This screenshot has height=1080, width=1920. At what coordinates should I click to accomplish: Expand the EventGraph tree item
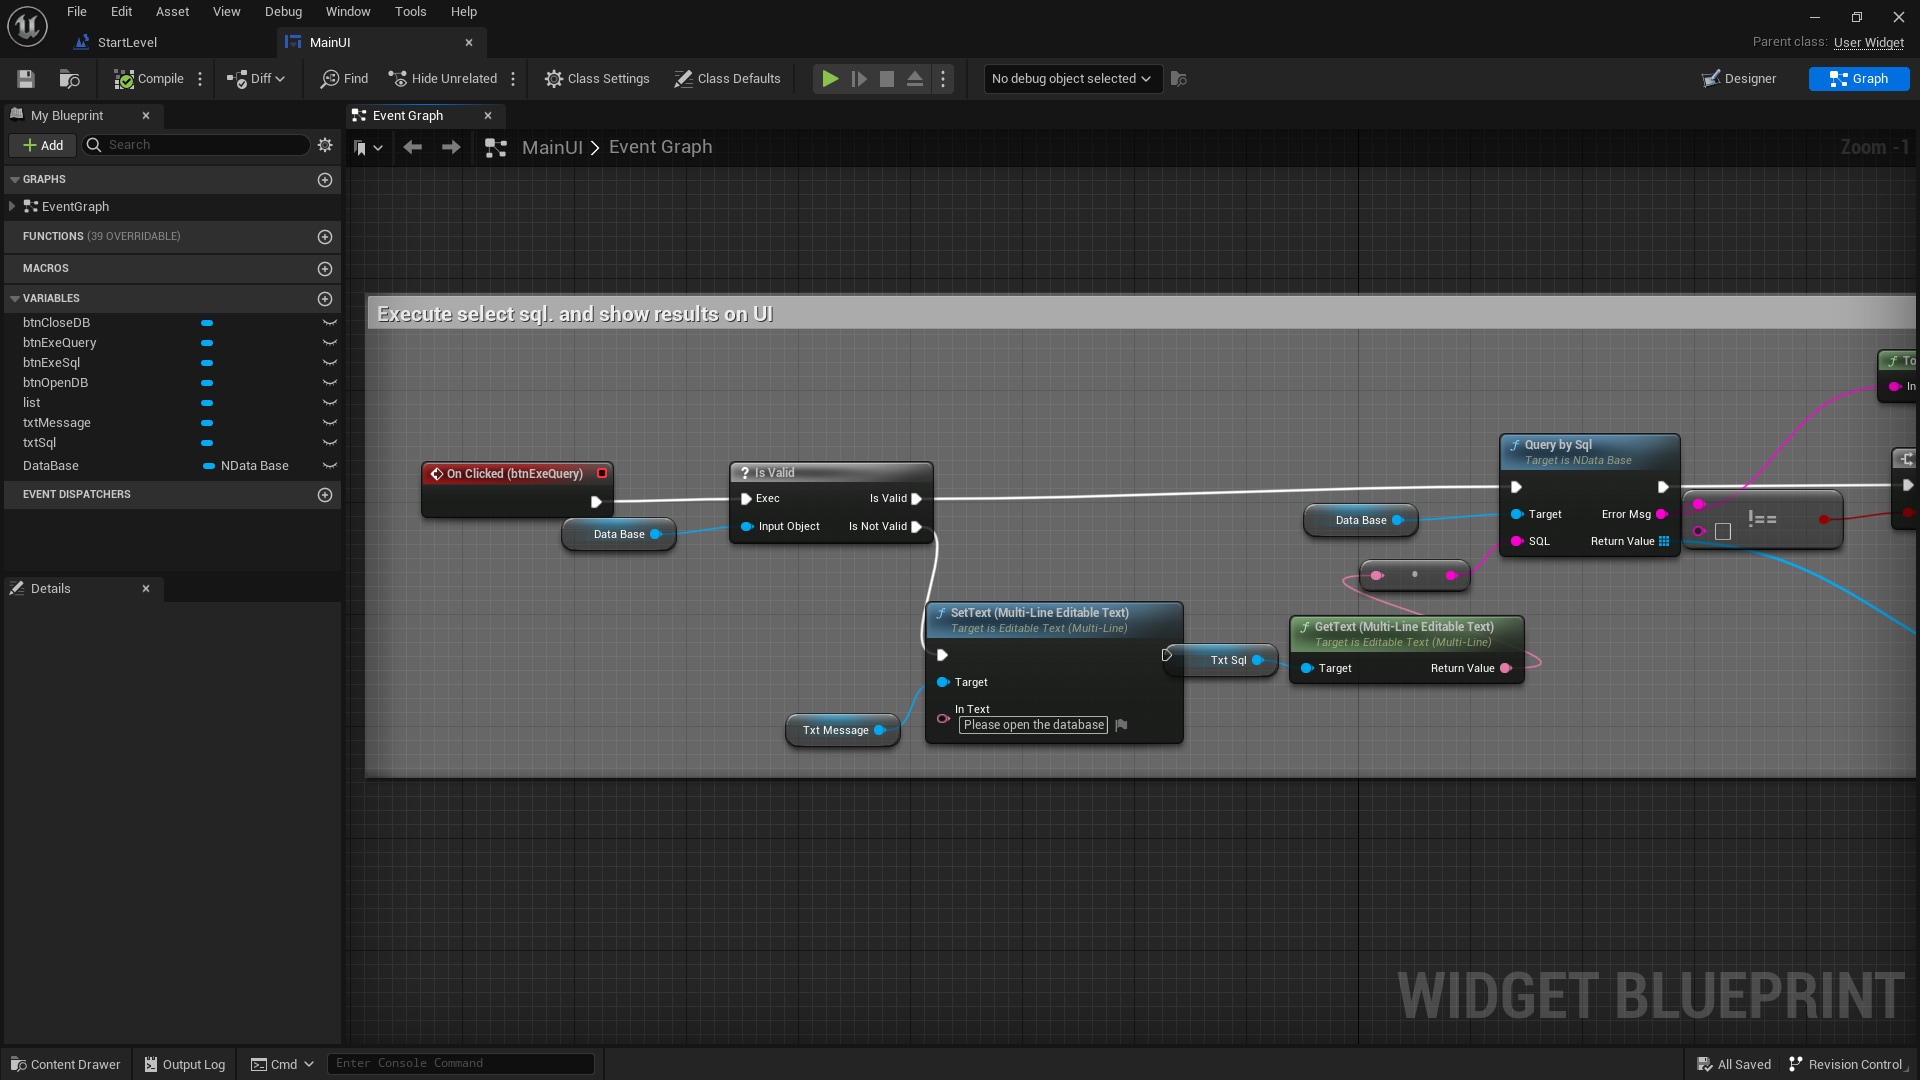12,207
